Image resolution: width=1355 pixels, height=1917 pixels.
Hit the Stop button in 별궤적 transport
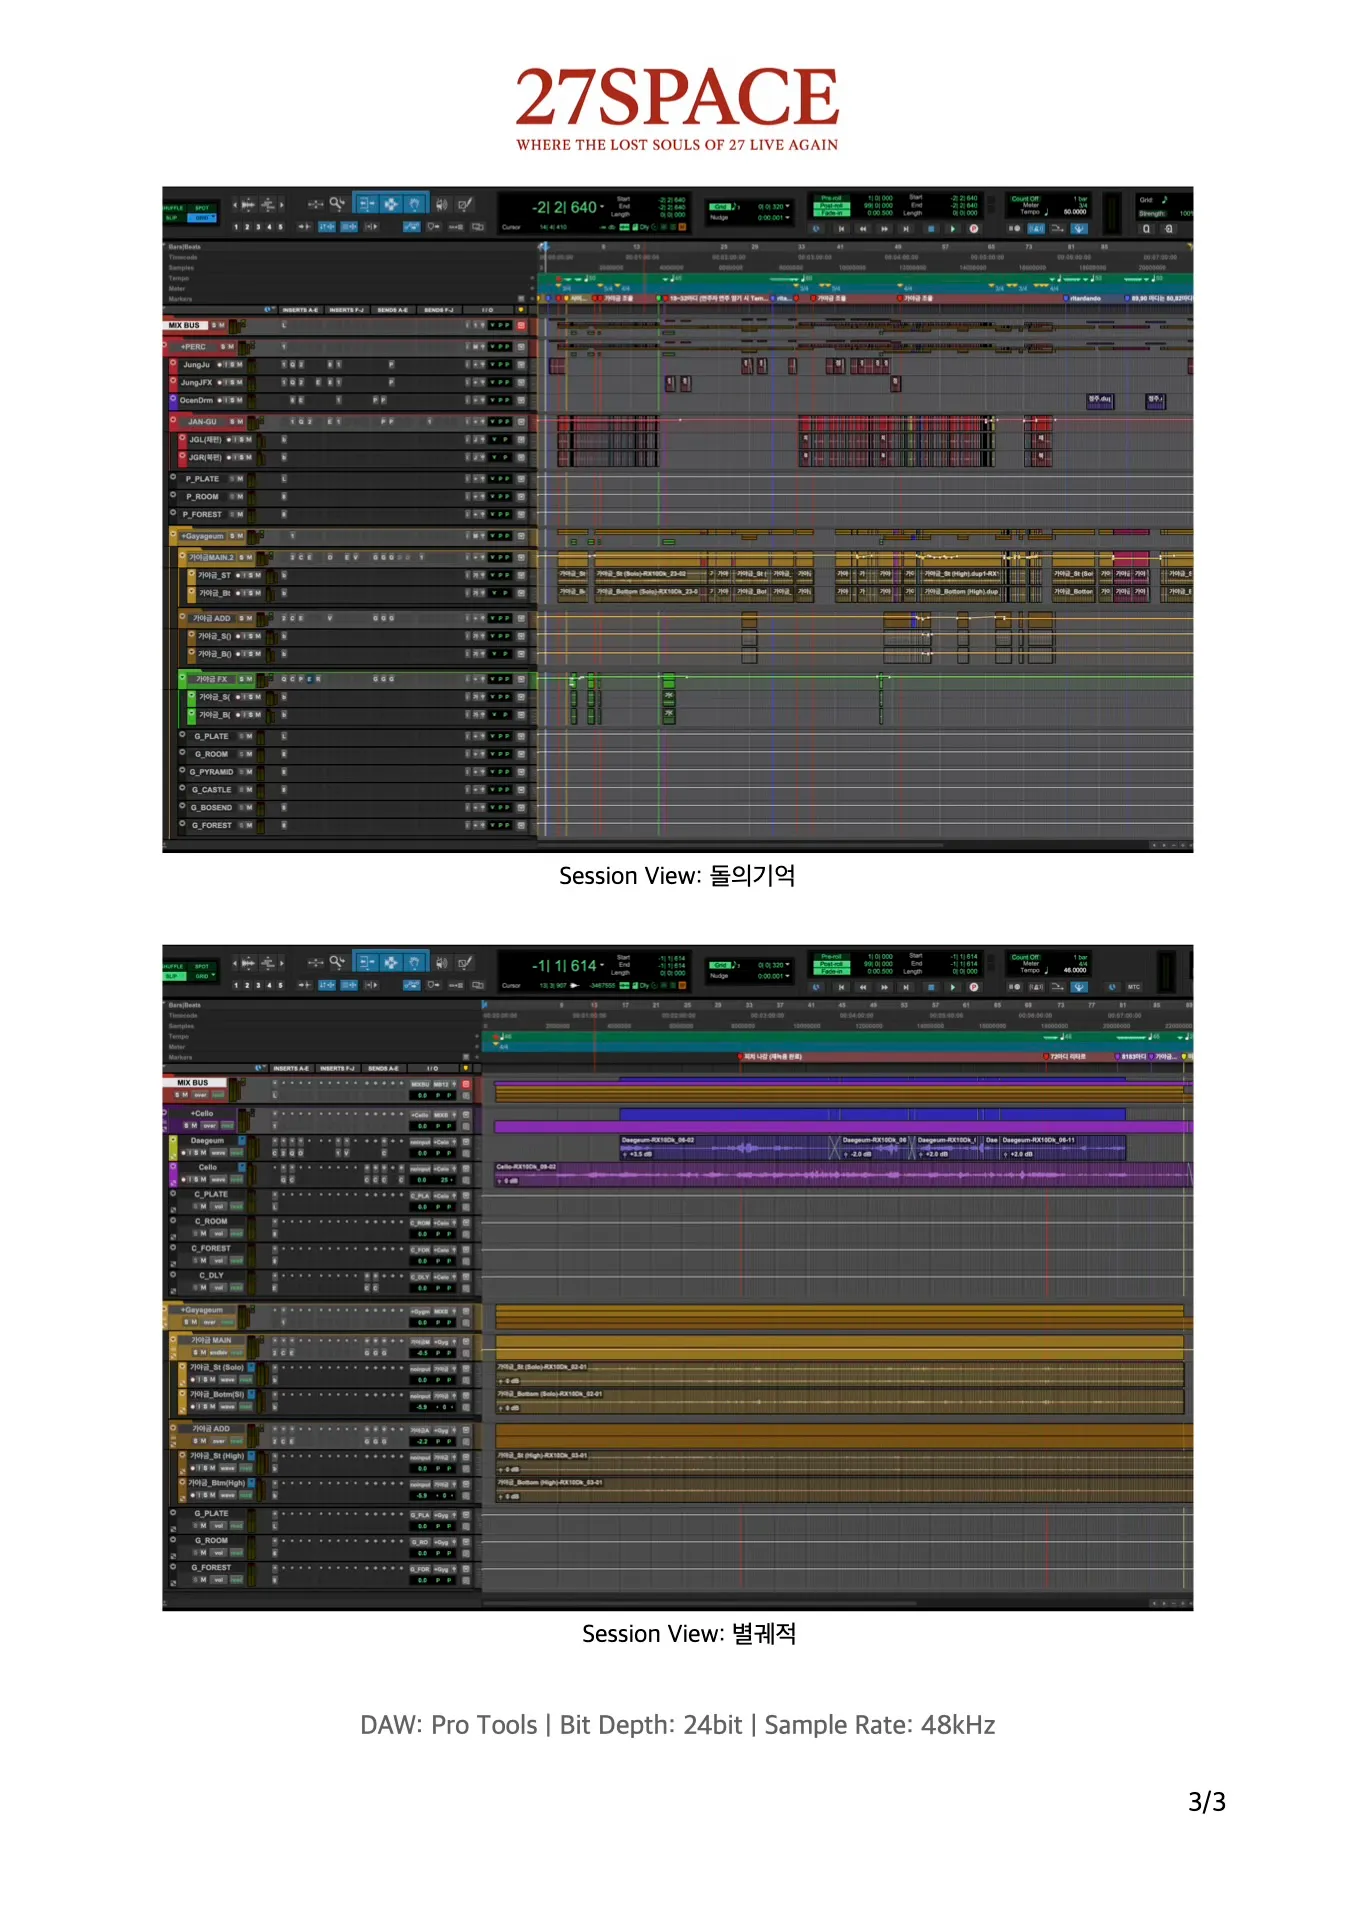click(x=931, y=987)
